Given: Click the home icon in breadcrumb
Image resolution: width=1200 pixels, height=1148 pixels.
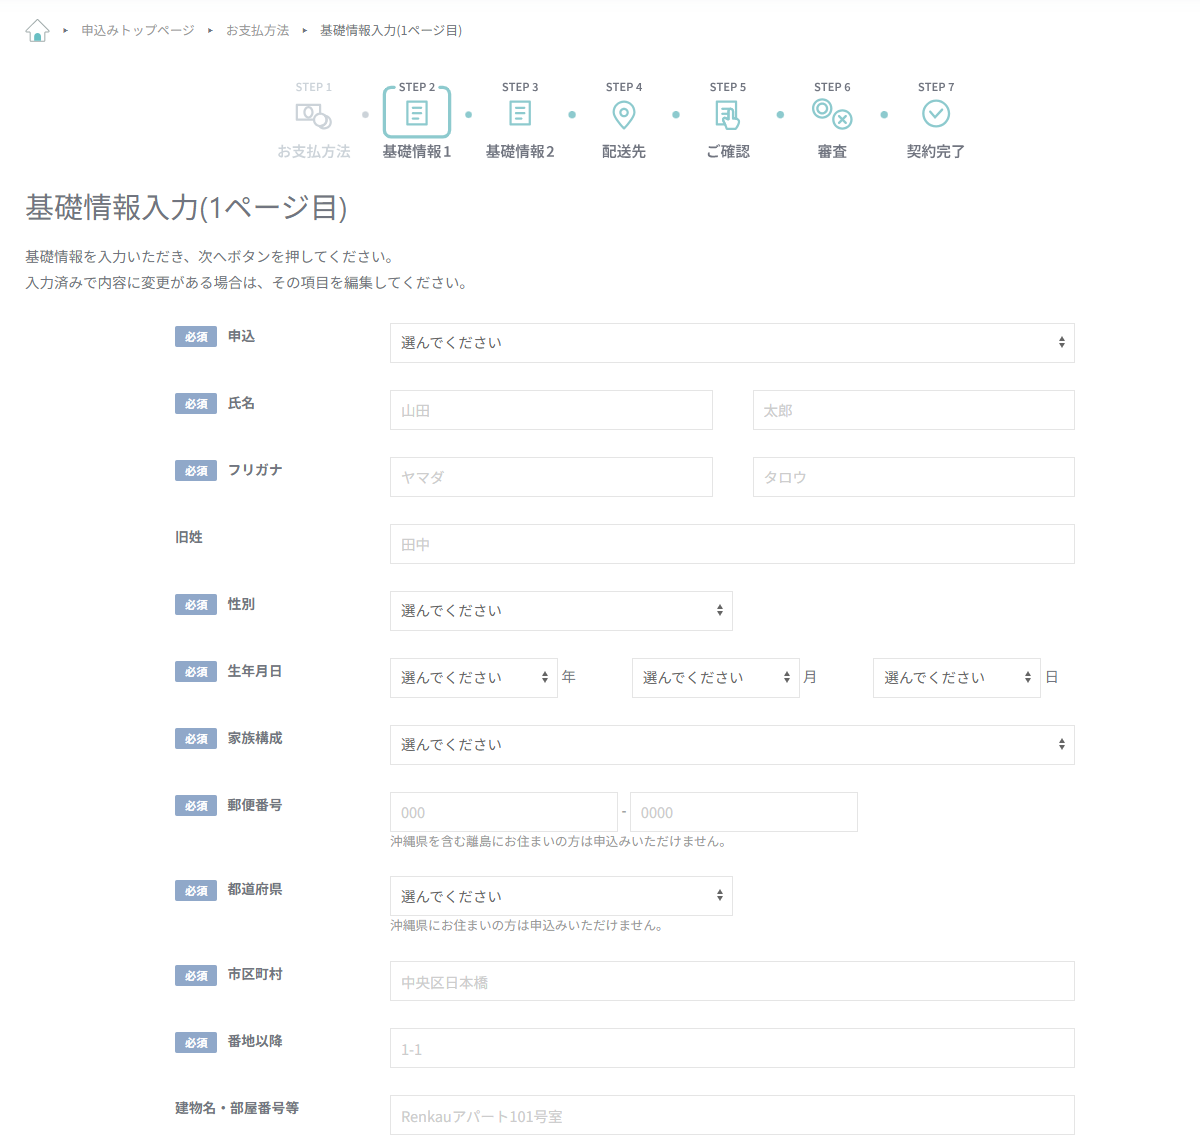Looking at the screenshot, I should (37, 31).
